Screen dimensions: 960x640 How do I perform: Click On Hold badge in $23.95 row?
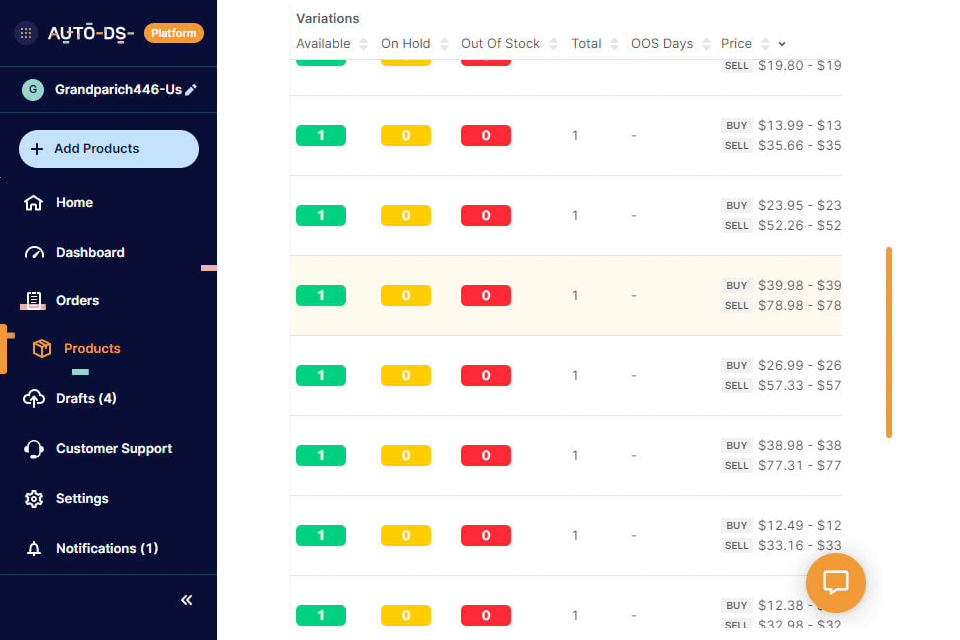coord(406,216)
